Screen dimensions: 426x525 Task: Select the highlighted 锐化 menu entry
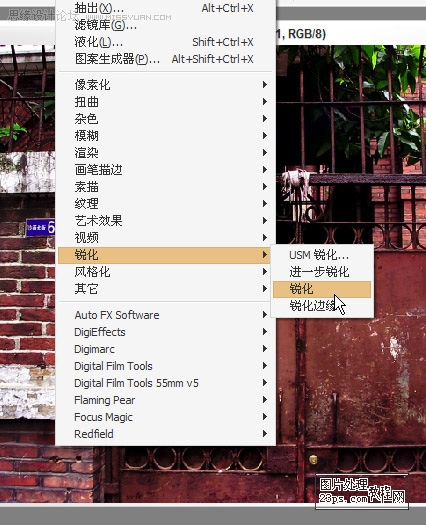166,255
